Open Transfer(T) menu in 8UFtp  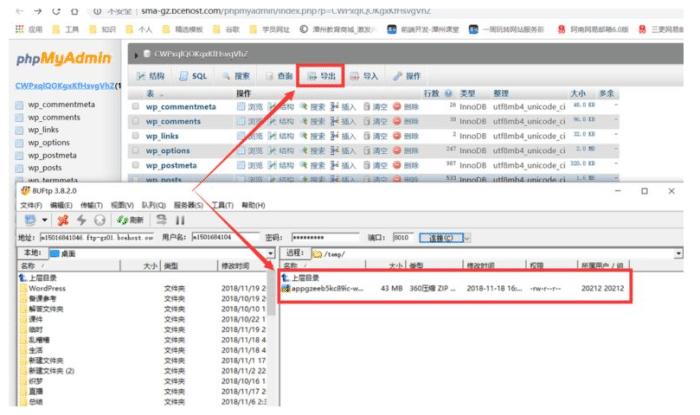pyautogui.click(x=91, y=205)
